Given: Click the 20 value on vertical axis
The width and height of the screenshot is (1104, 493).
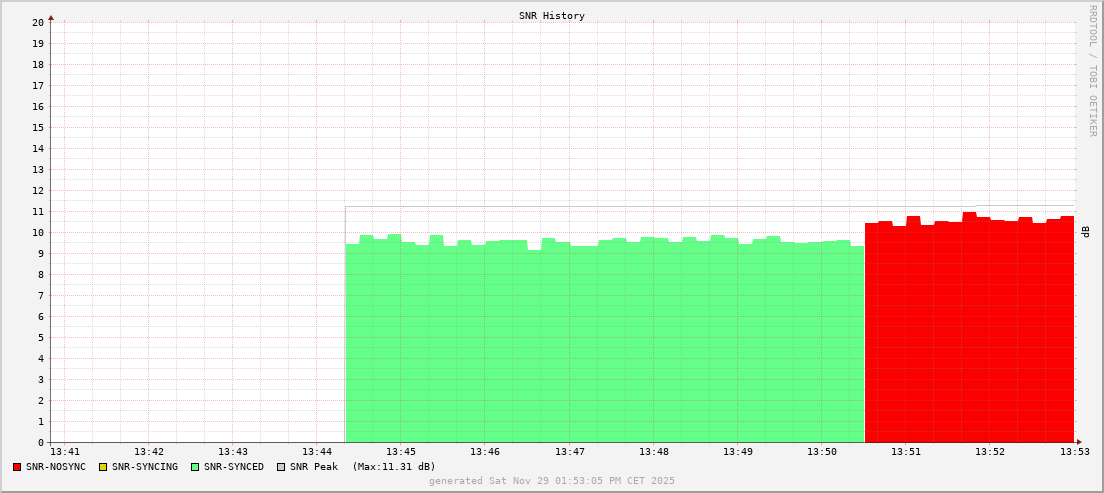Looking at the screenshot, I should click(x=38, y=22).
